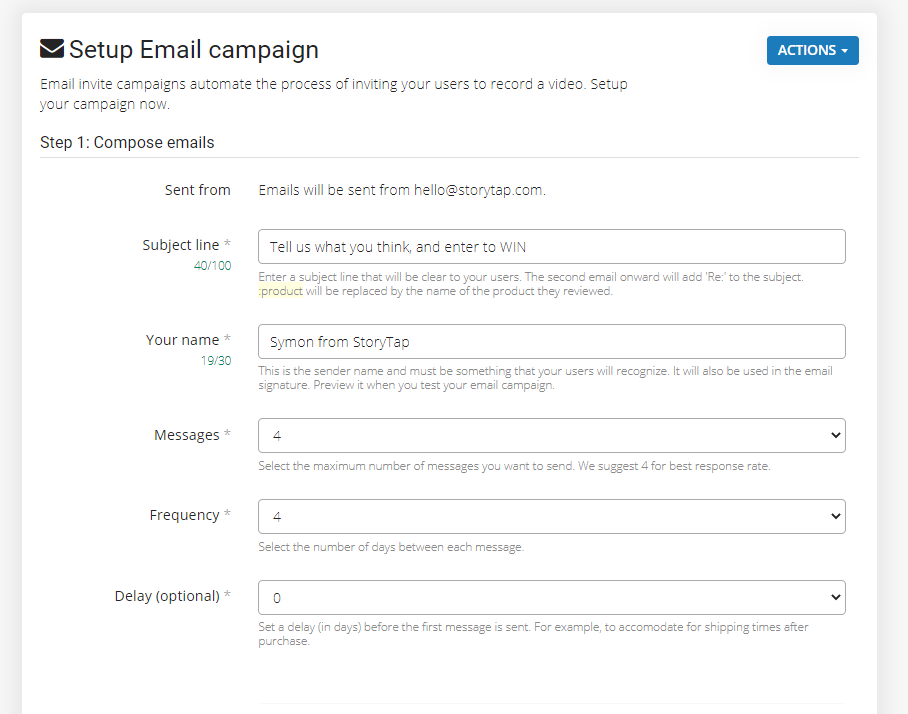Expand the Delay (optional) dropdown

click(551, 598)
